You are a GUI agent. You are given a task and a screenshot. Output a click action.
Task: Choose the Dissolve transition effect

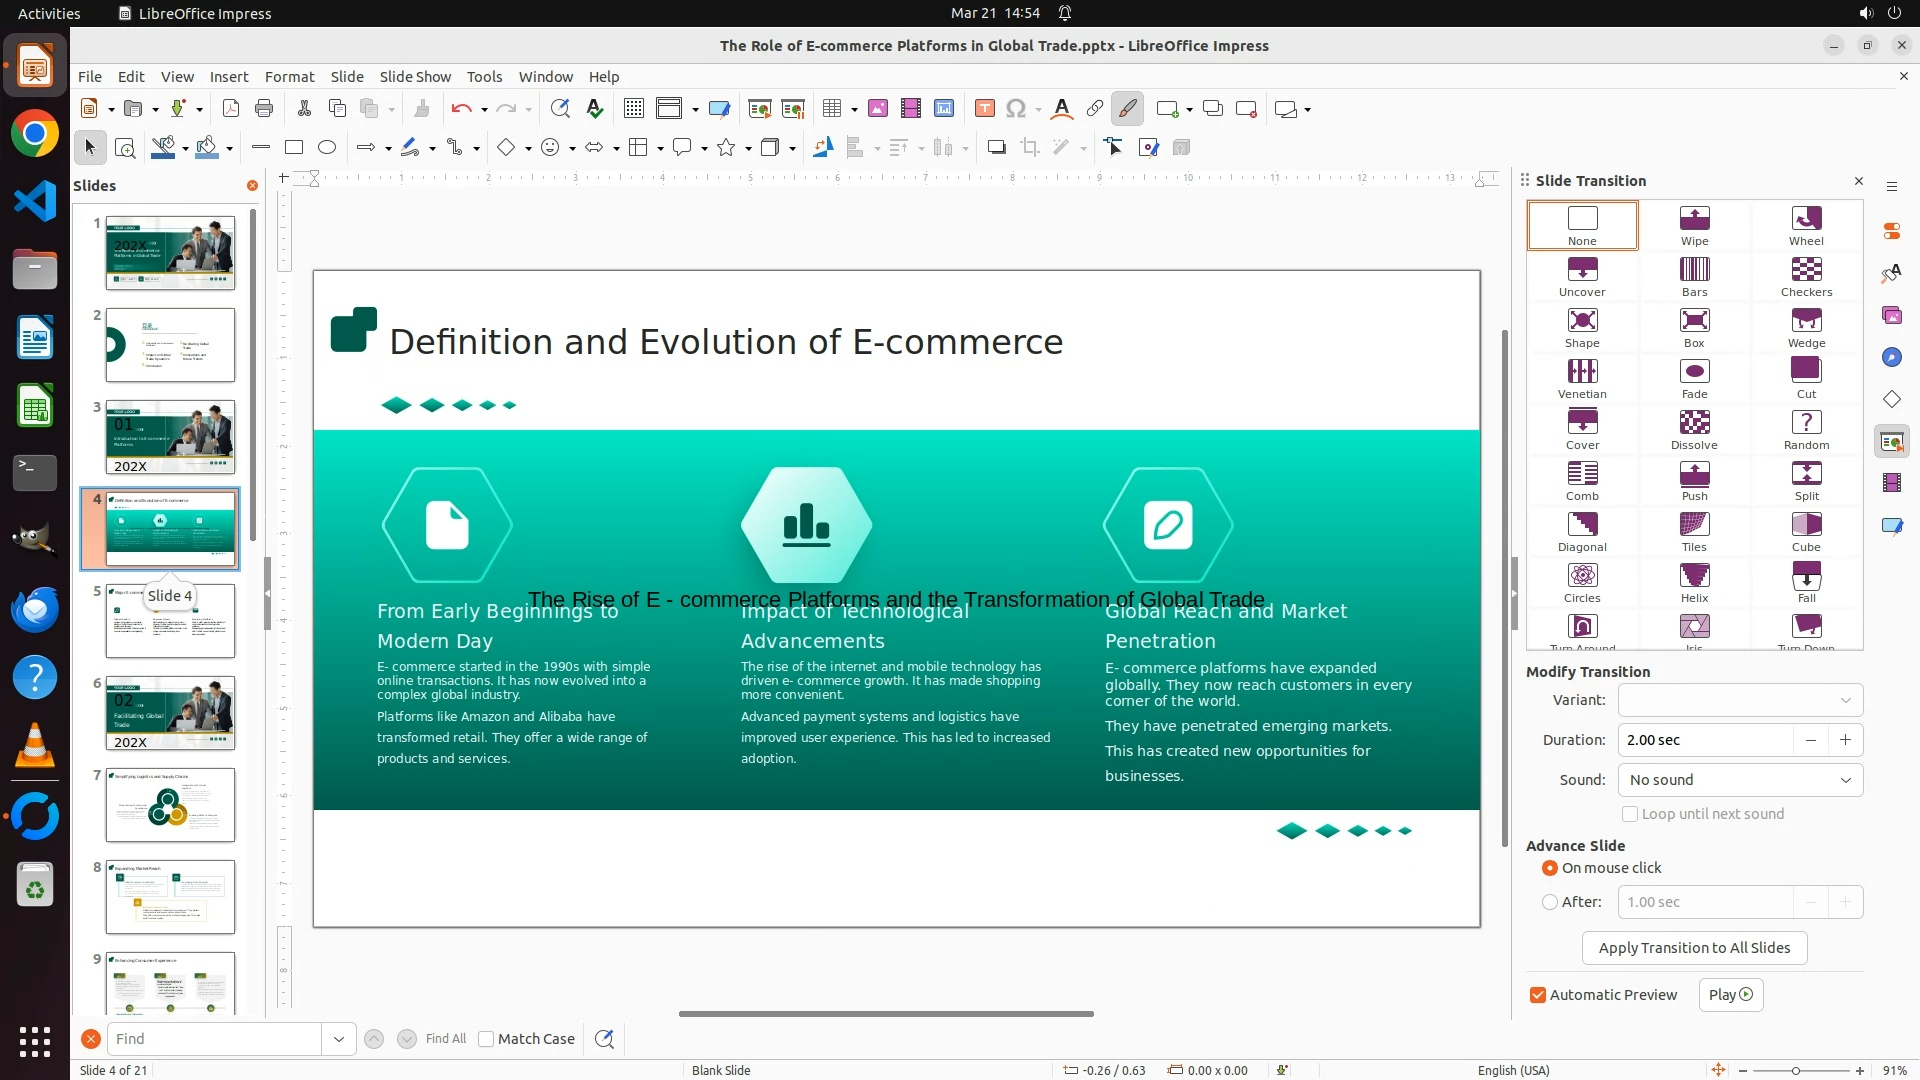[x=1694, y=429]
